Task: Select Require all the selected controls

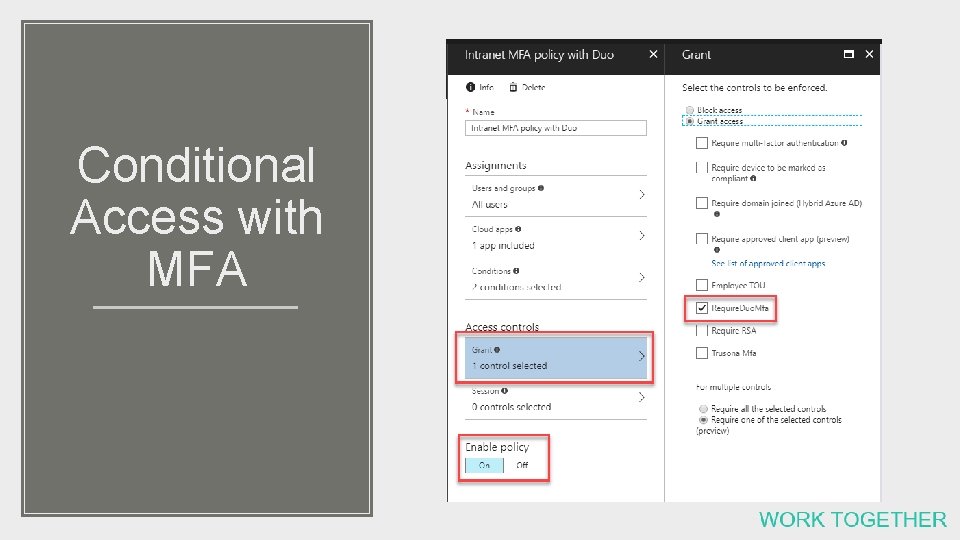Action: coord(703,408)
